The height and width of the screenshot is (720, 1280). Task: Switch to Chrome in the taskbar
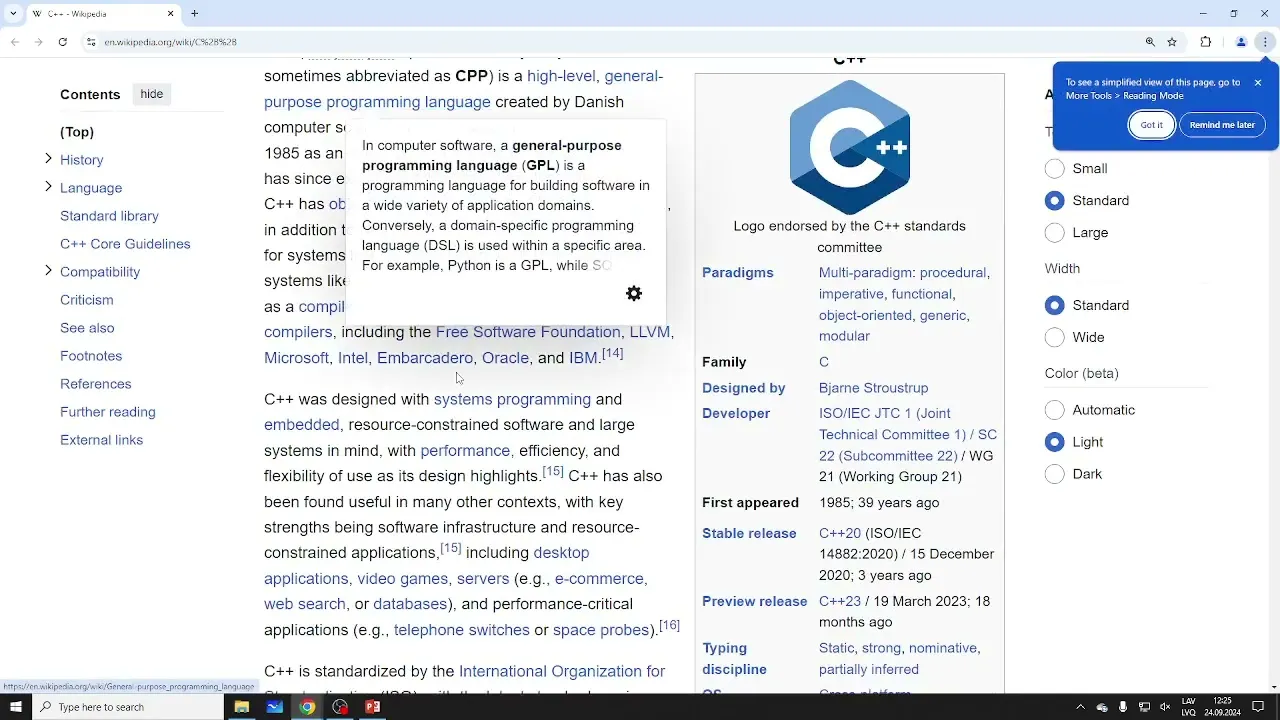(307, 707)
